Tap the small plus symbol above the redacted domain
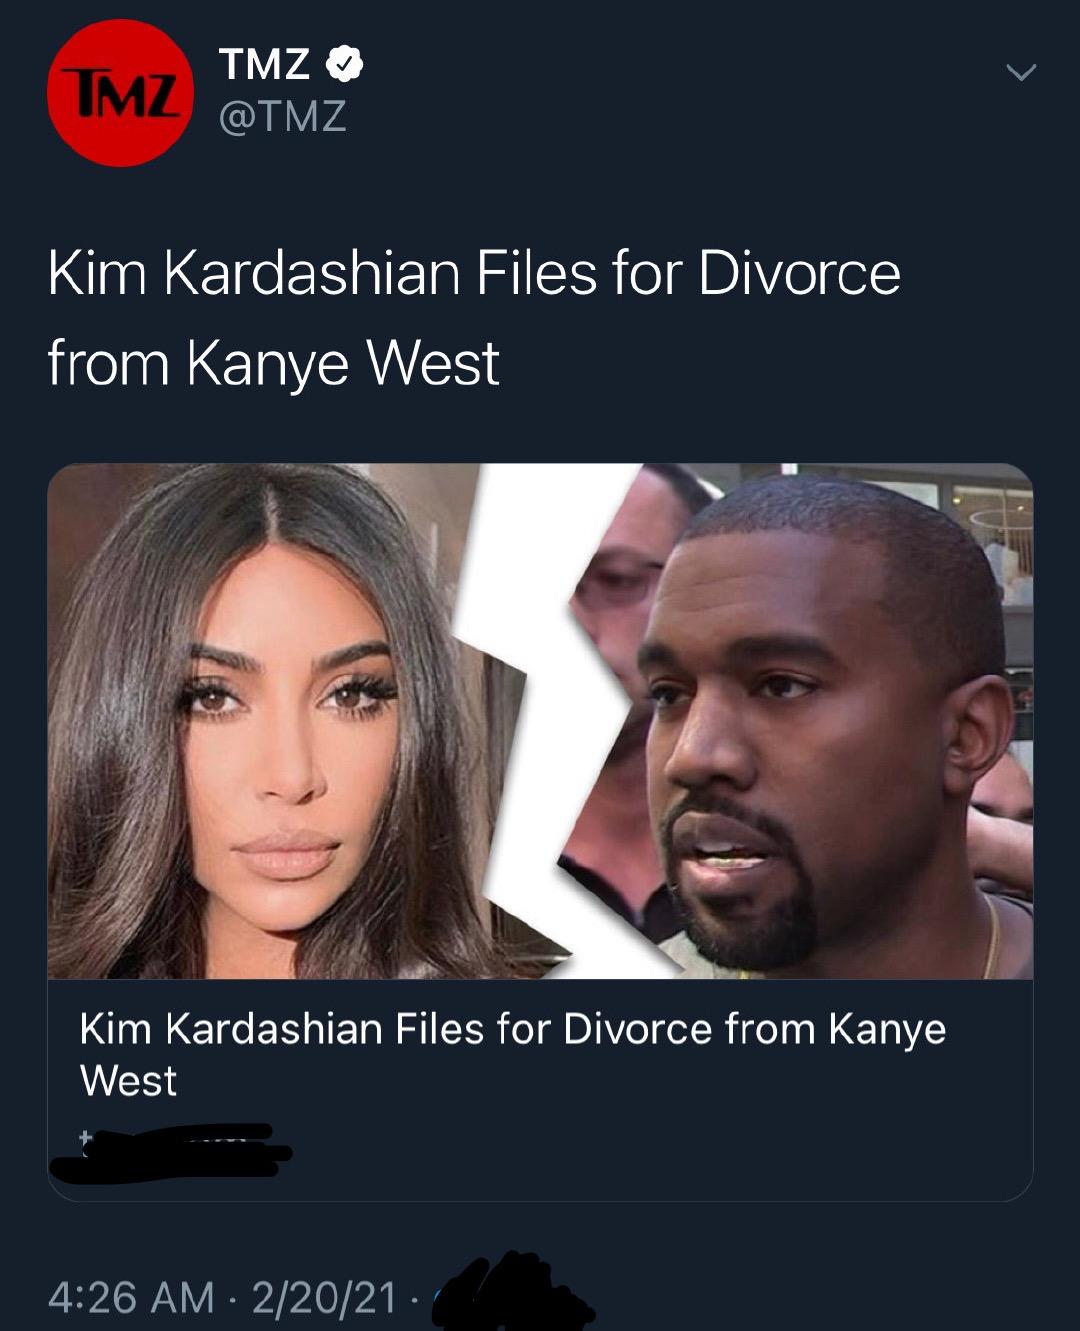Image resolution: width=1080 pixels, height=1331 pixels. click(85, 1136)
